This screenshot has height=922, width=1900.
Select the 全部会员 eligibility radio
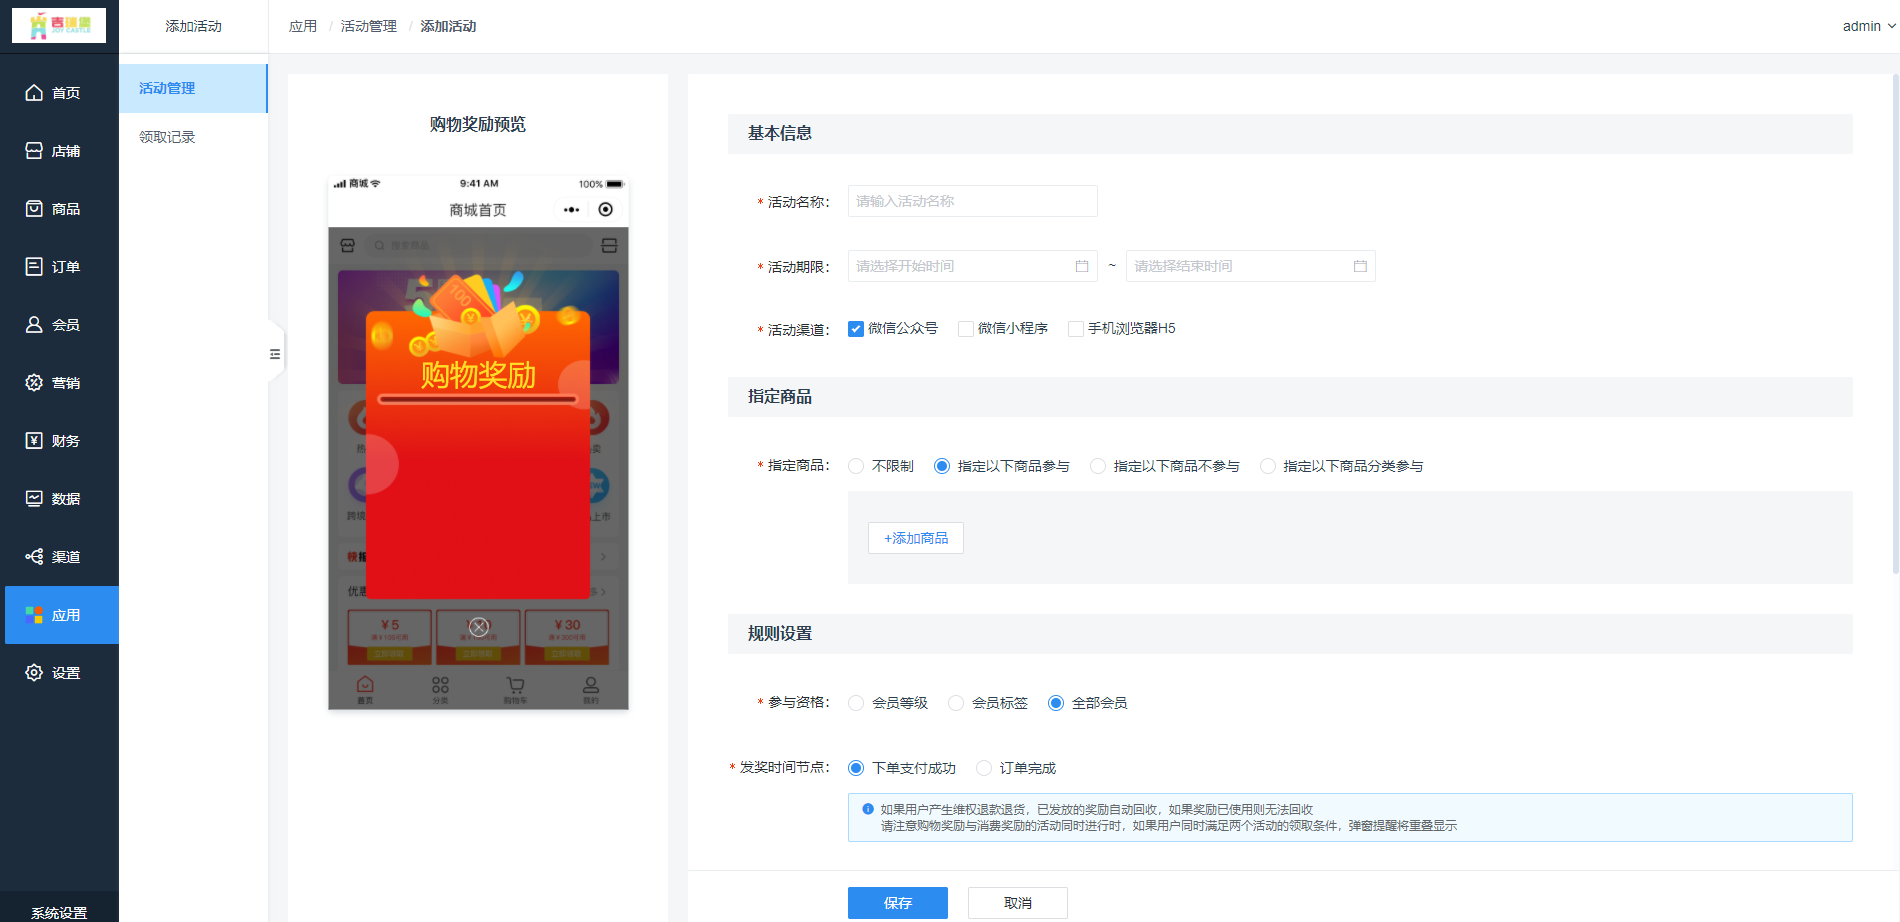[x=1056, y=703]
